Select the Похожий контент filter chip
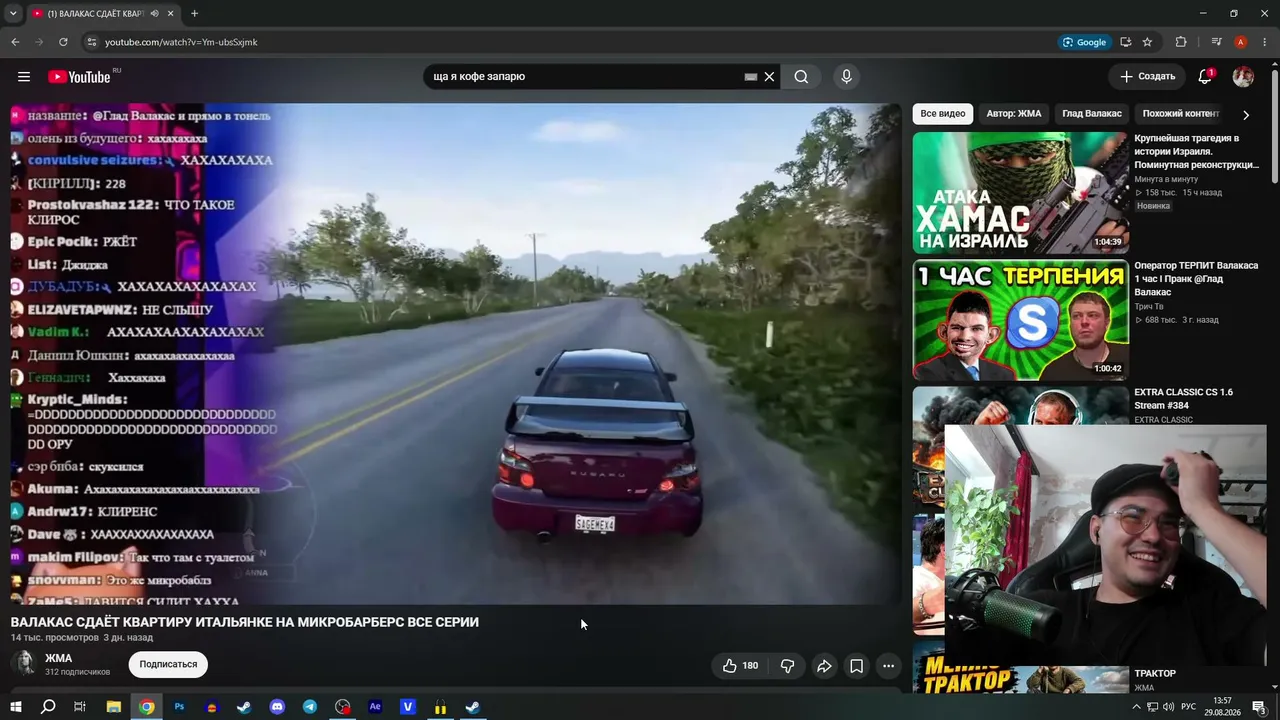The height and width of the screenshot is (720, 1280). (1181, 114)
